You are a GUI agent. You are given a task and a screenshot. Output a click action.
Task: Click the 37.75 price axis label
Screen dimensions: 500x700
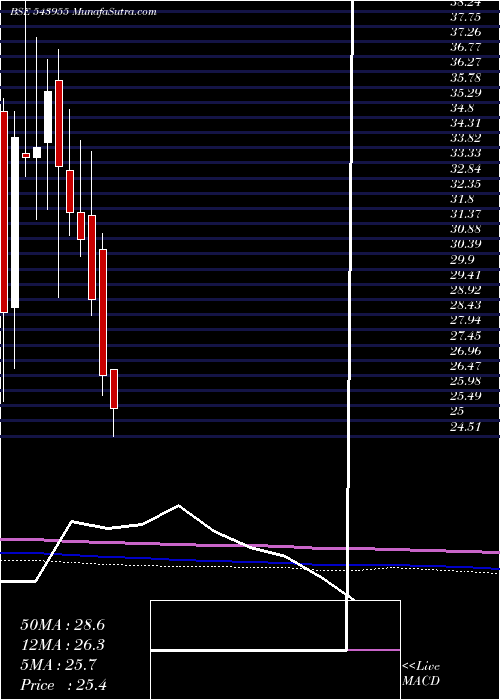465,17
